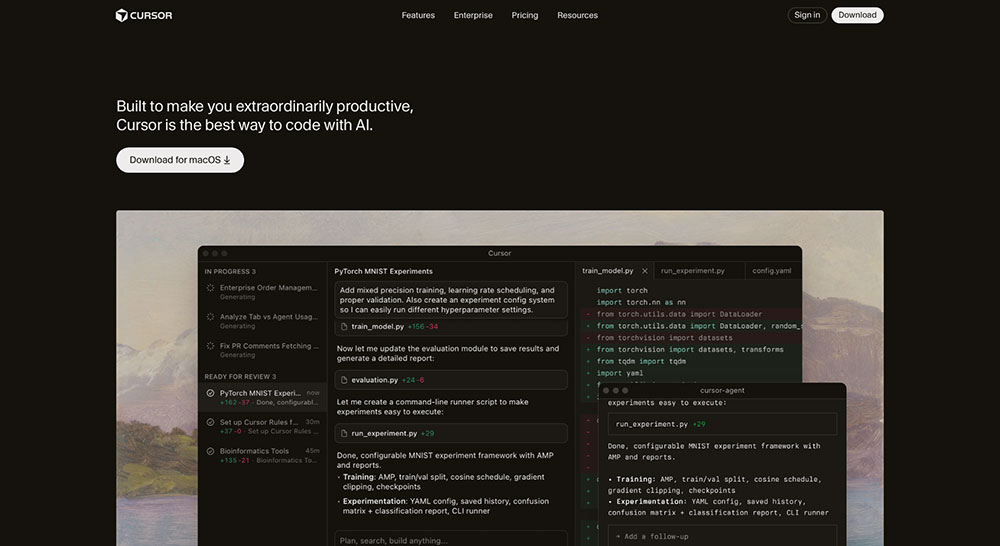Click the cursor-agent window title
The height and width of the screenshot is (546, 1000).
point(722,390)
